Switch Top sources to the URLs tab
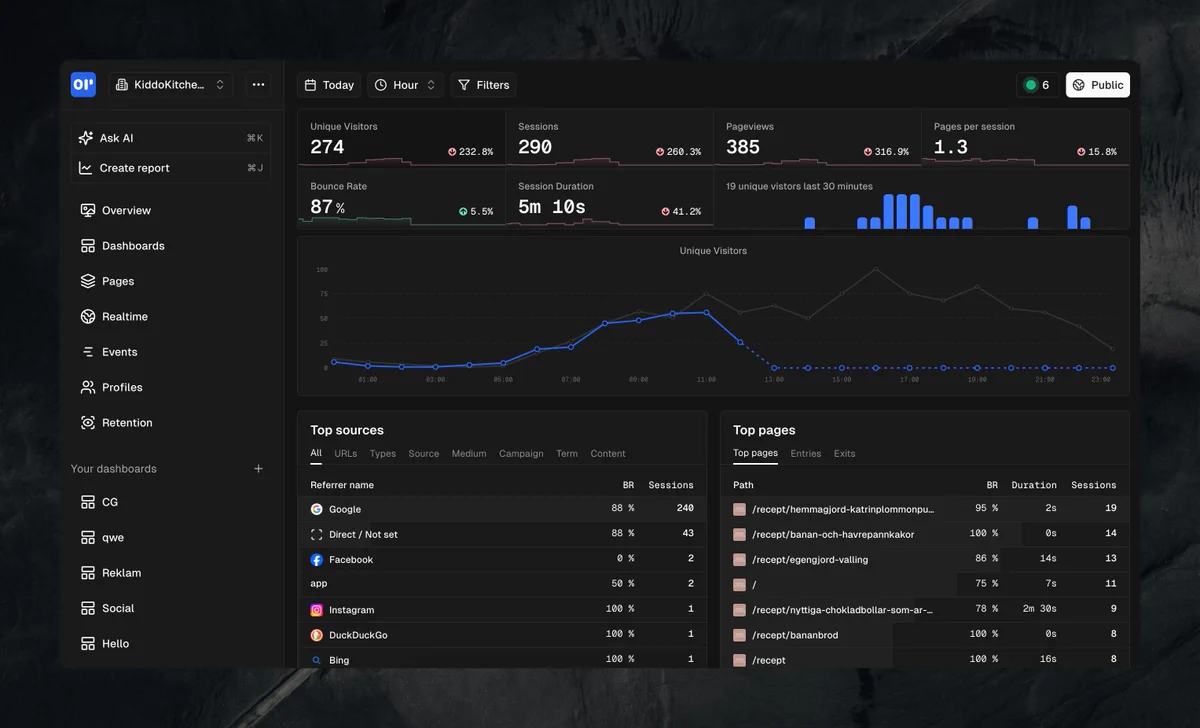Image resolution: width=1200 pixels, height=728 pixels. [x=345, y=454]
